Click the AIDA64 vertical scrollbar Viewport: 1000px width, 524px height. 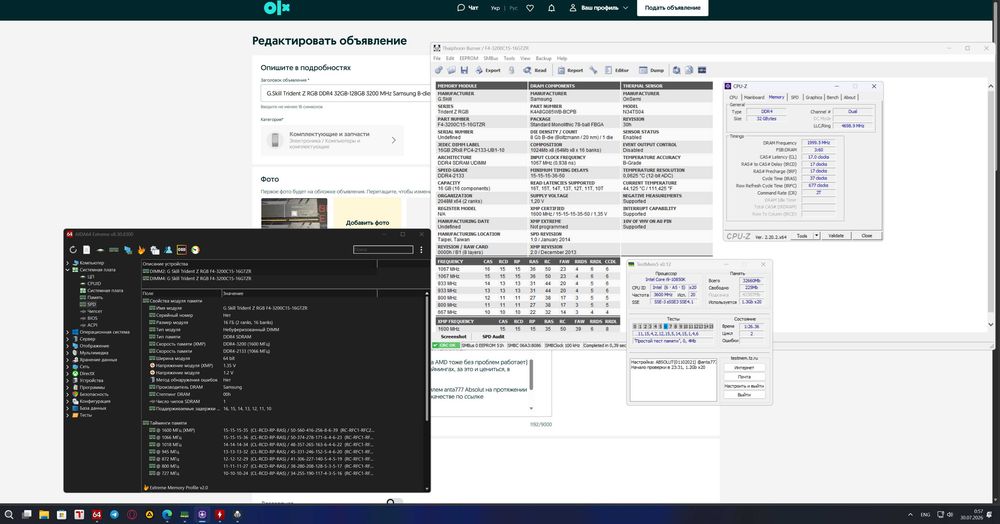(x=427, y=357)
